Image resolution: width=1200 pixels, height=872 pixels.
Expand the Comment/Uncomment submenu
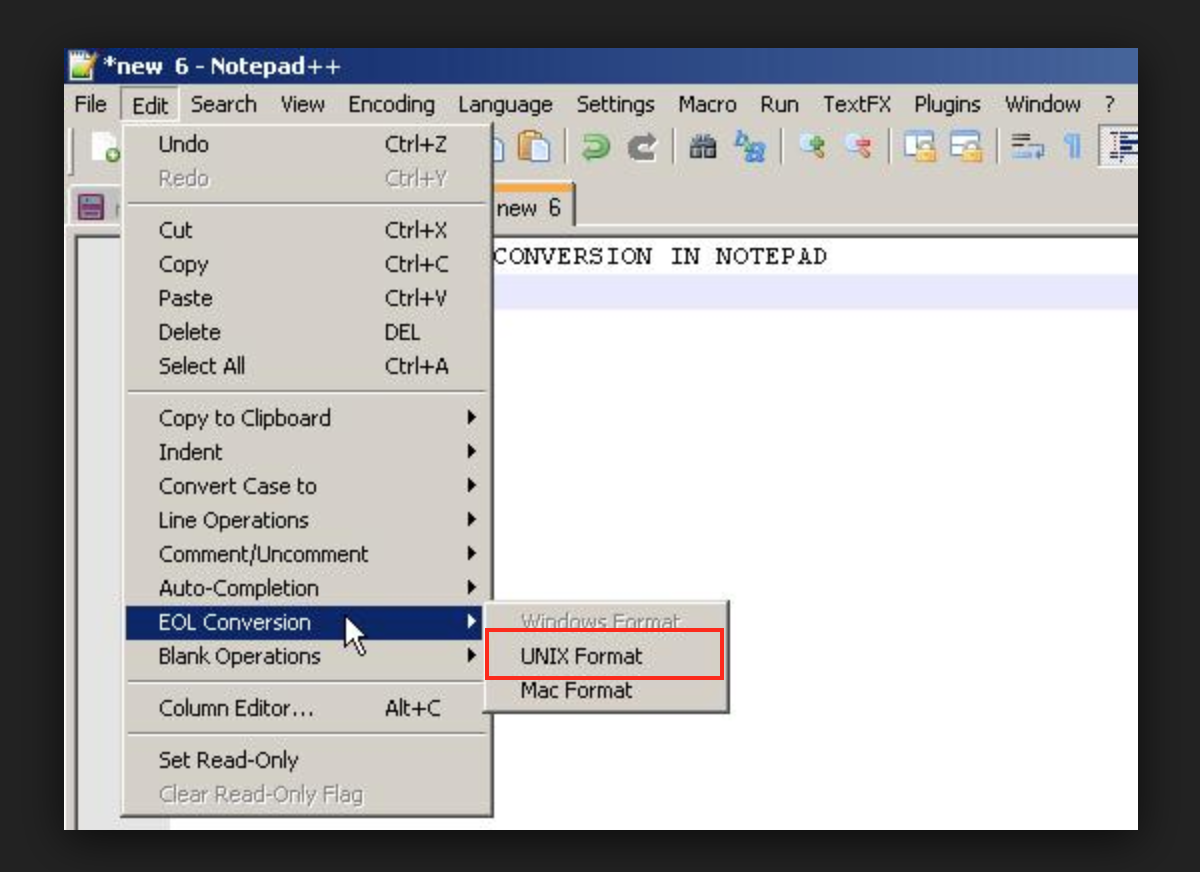click(306, 554)
